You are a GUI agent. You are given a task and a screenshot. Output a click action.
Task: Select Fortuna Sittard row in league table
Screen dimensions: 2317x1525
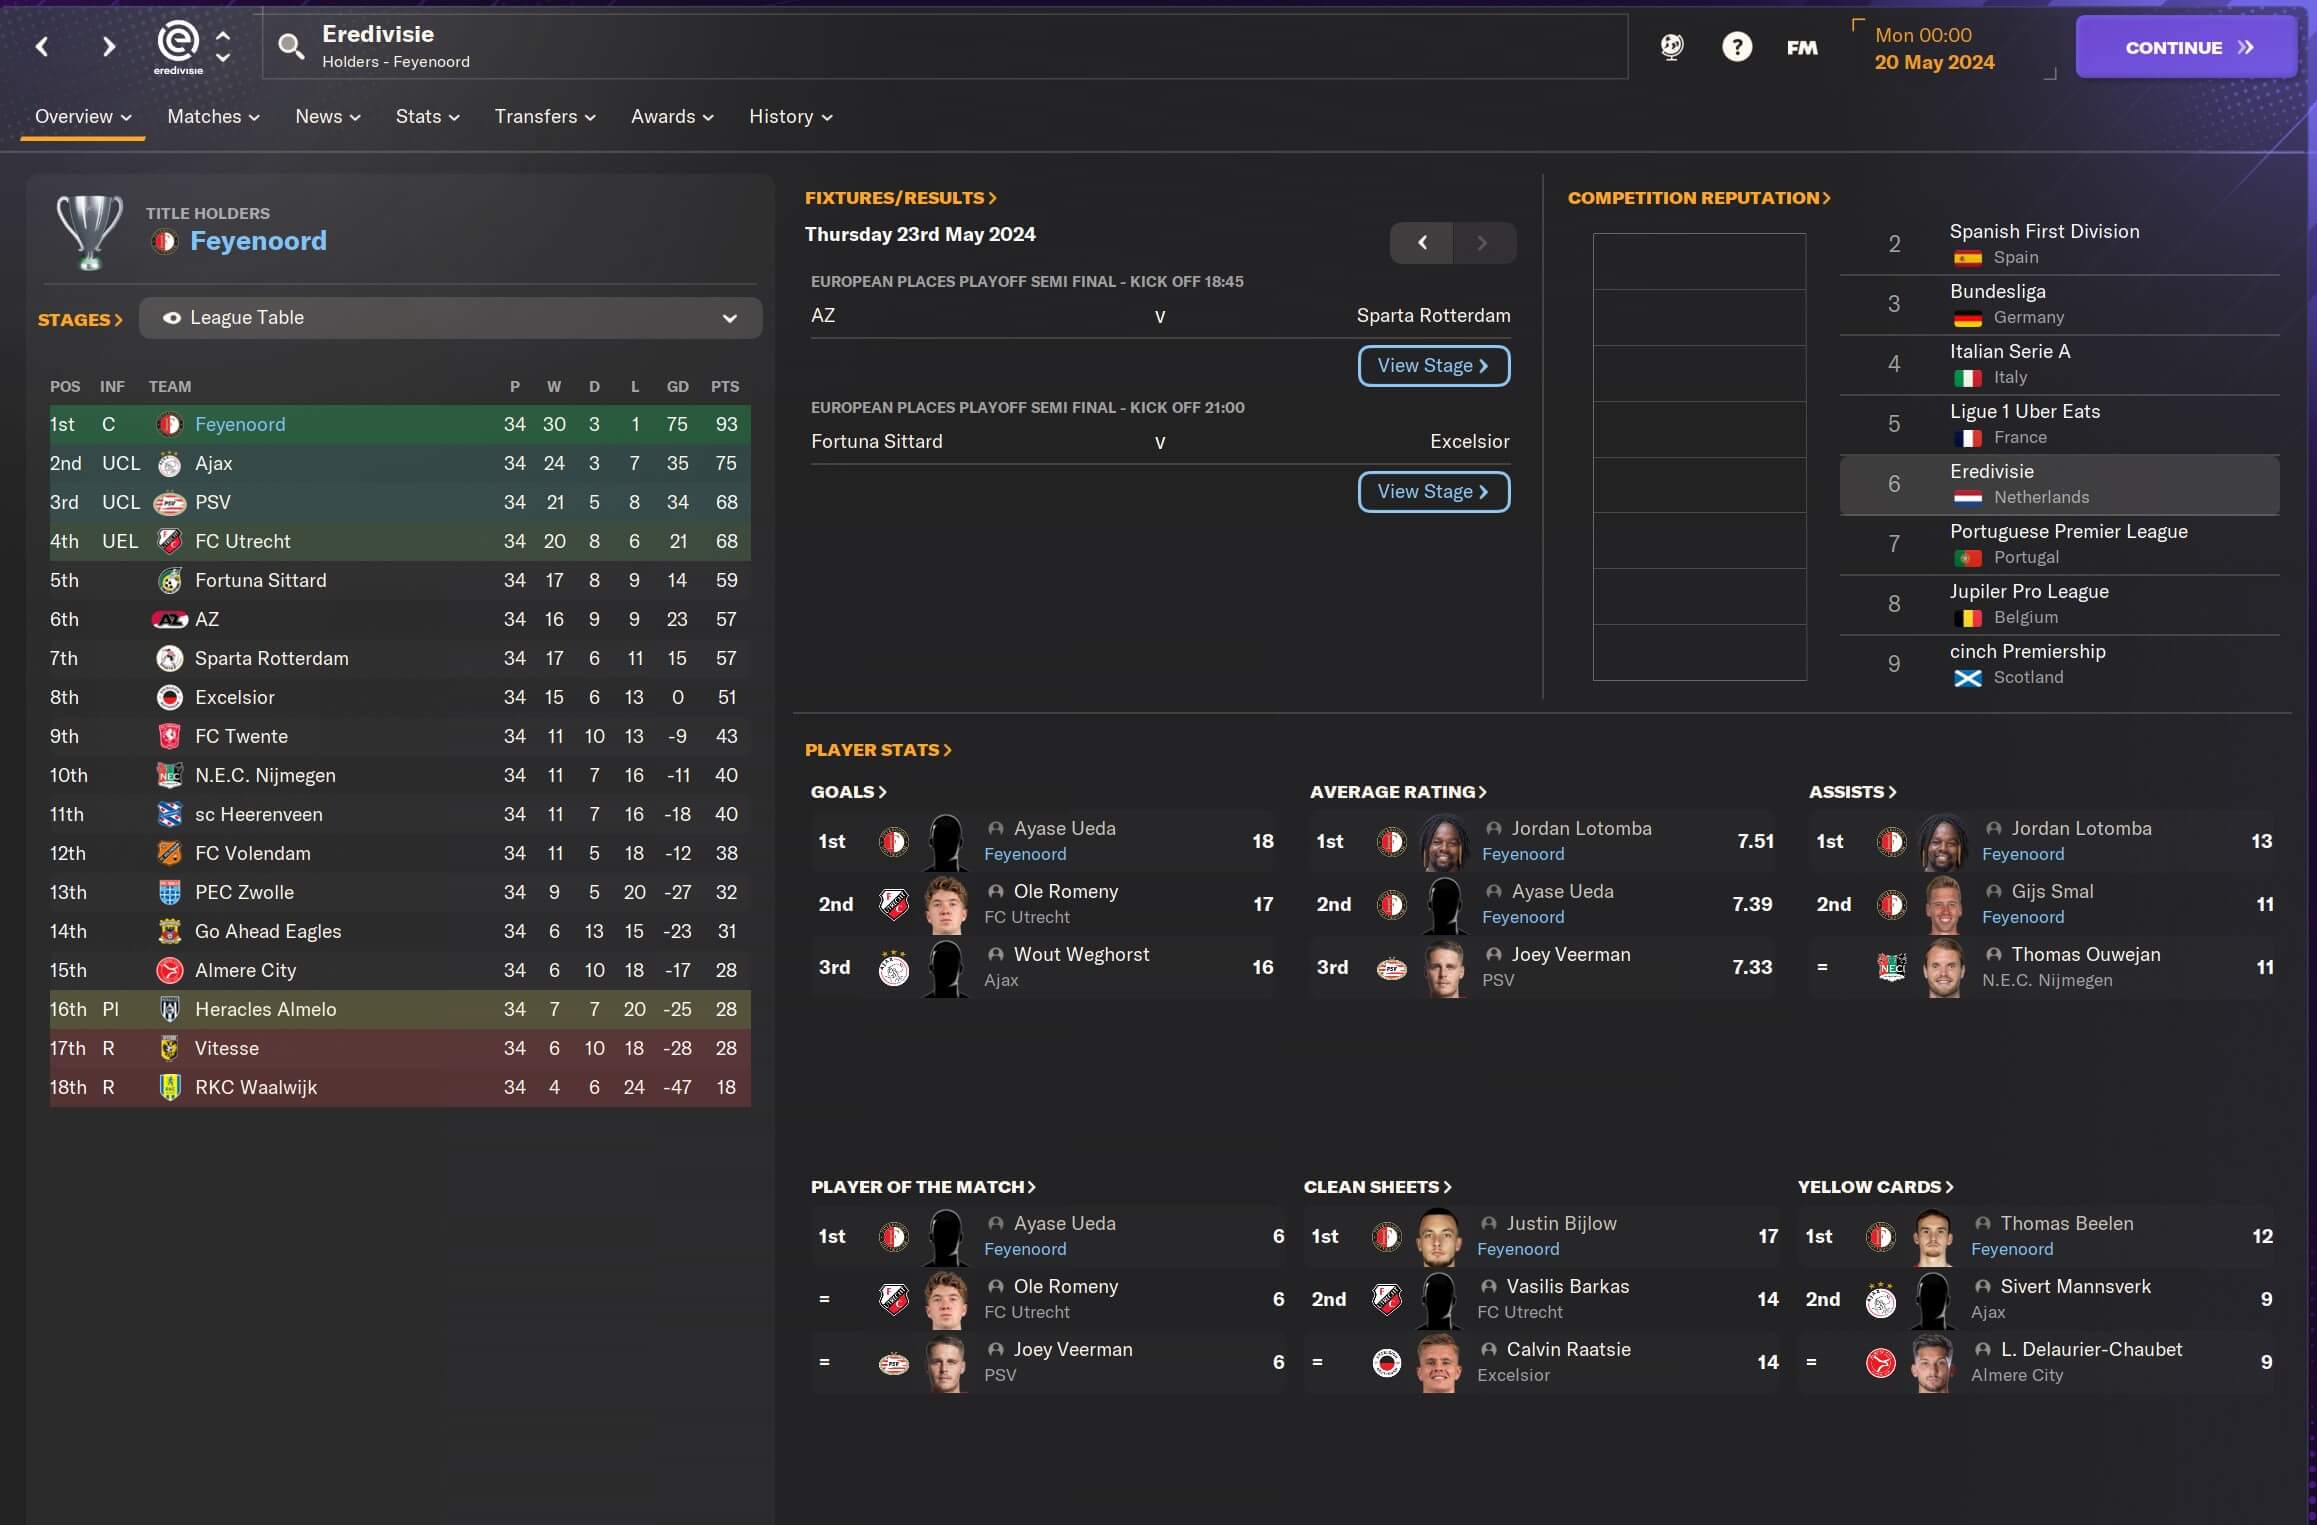pos(400,580)
